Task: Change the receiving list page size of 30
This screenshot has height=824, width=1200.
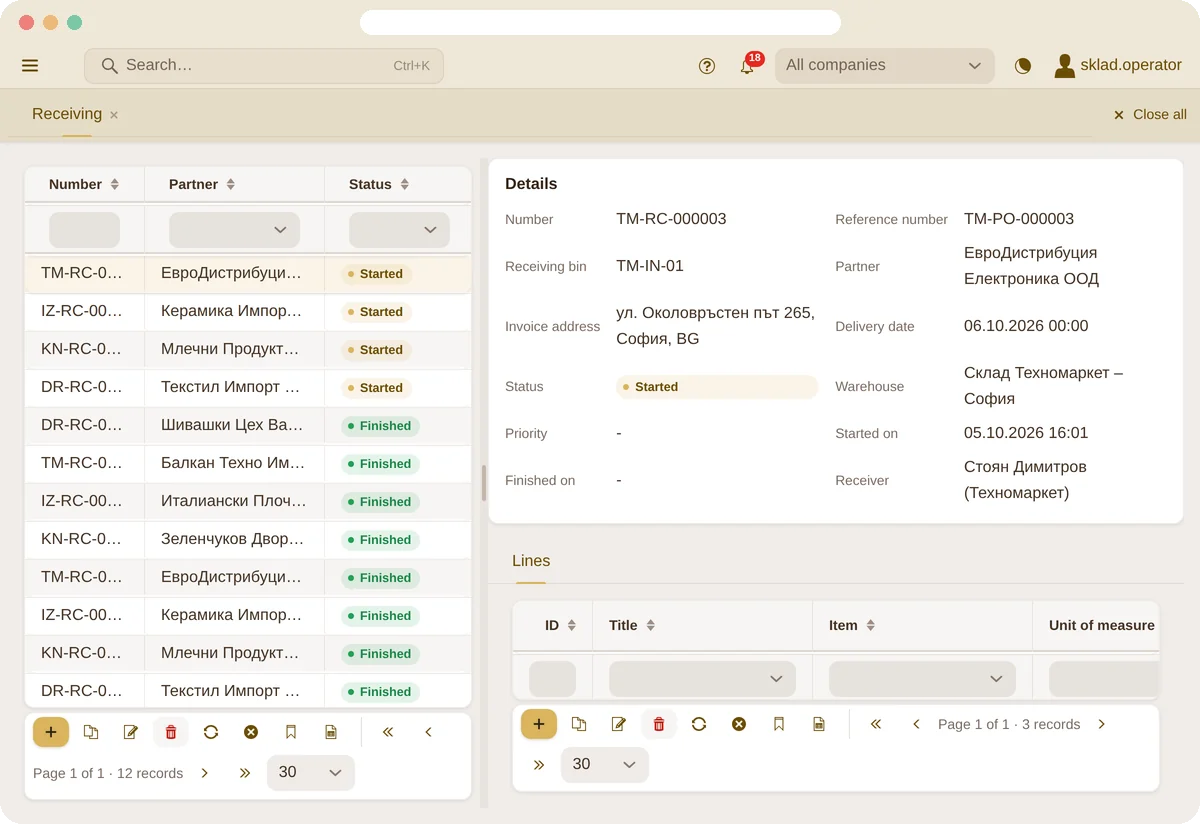Action: click(x=311, y=773)
